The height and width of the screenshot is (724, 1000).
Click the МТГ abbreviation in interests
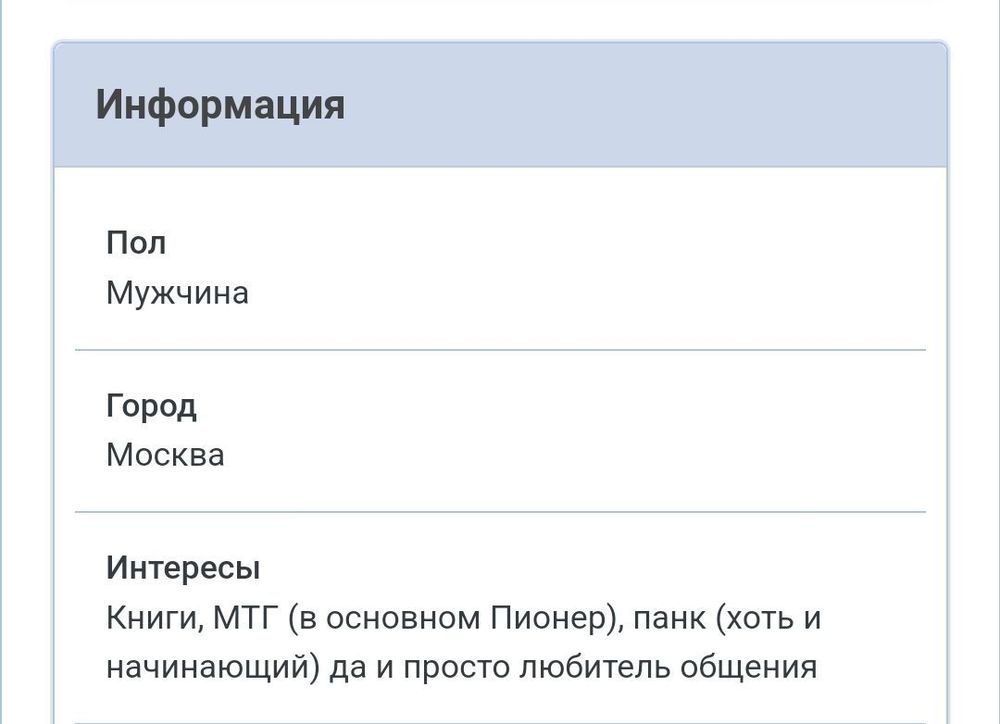tap(243, 618)
